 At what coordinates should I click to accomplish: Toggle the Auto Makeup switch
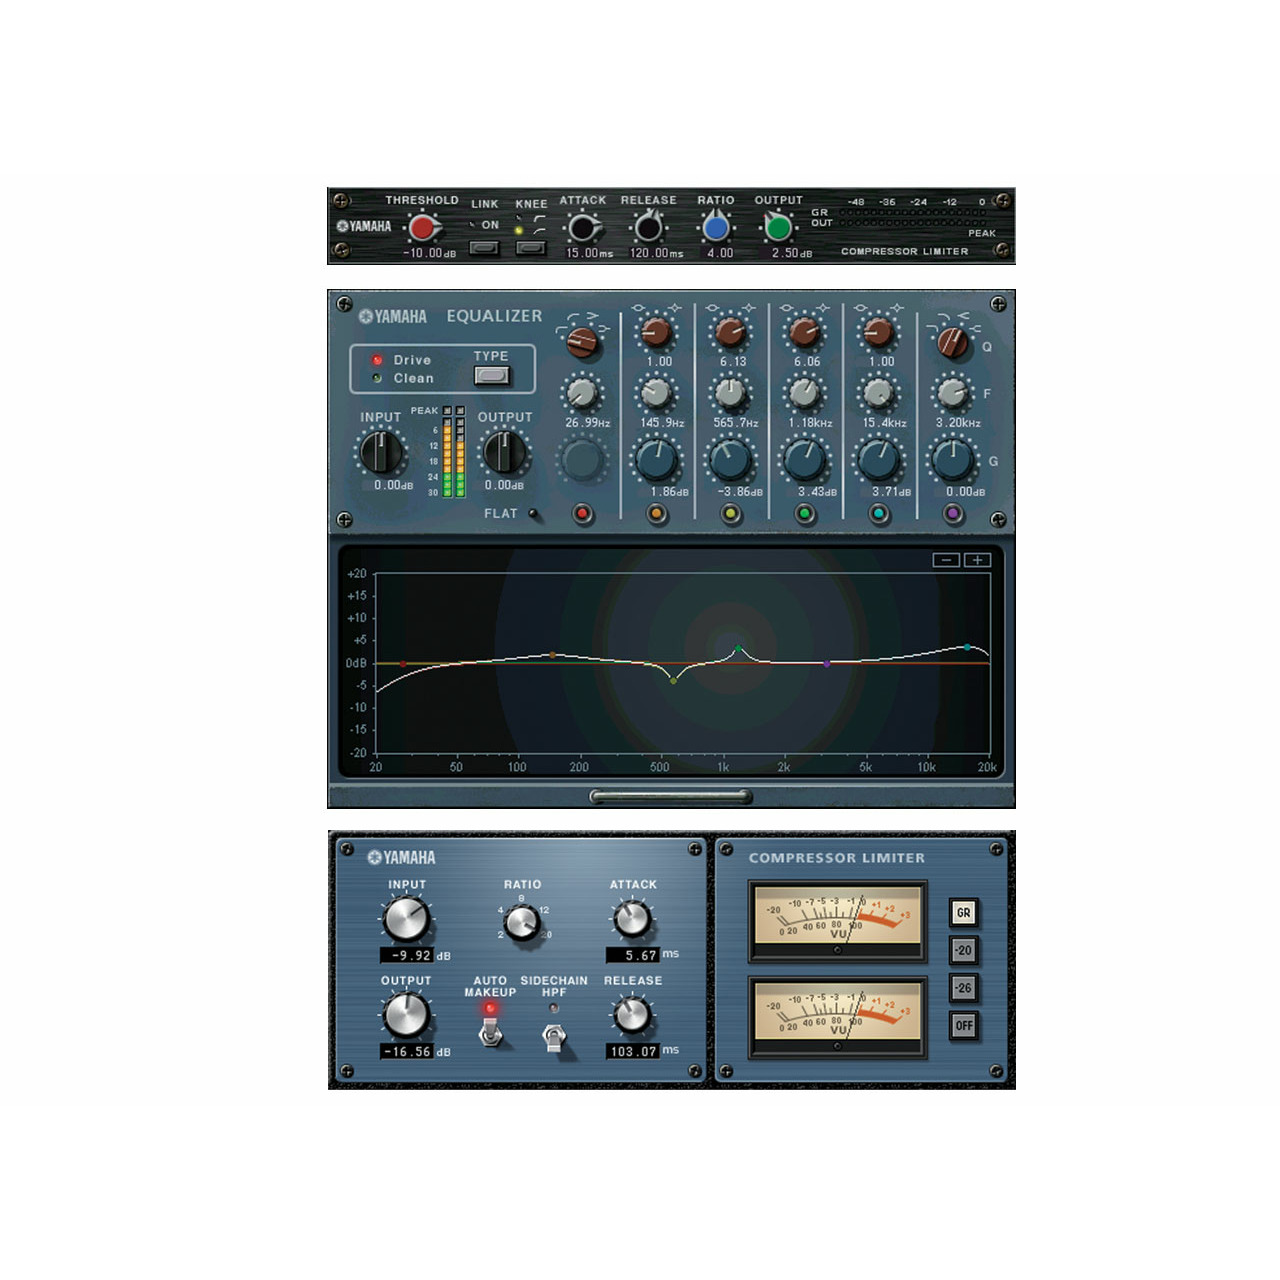click(490, 1034)
